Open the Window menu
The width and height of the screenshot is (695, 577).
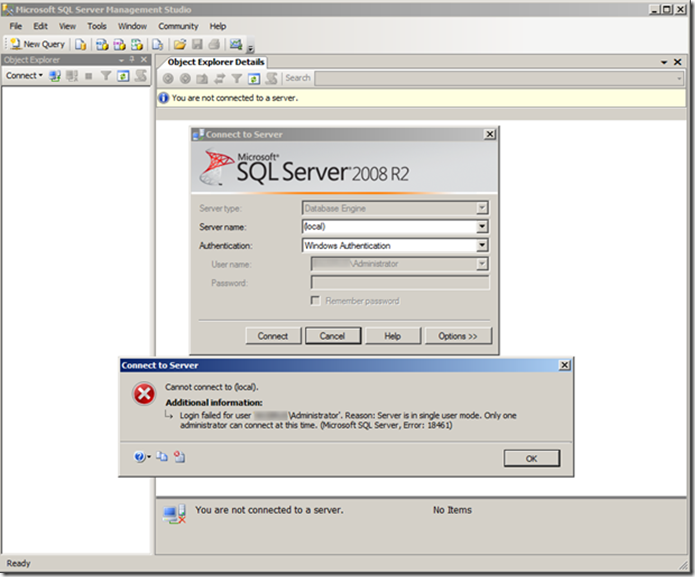coord(132,26)
